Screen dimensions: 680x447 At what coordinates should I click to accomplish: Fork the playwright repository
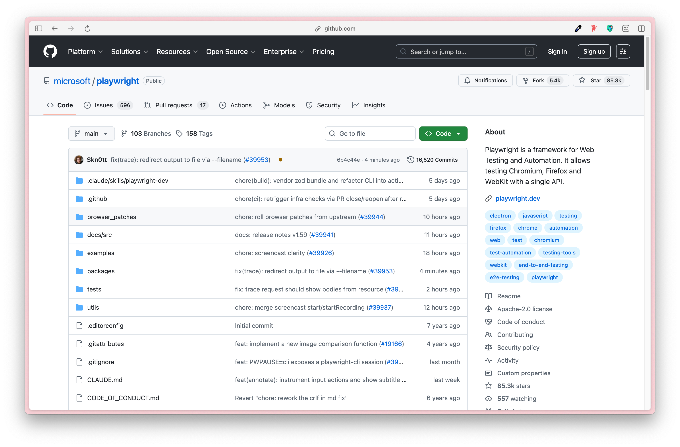pos(542,81)
